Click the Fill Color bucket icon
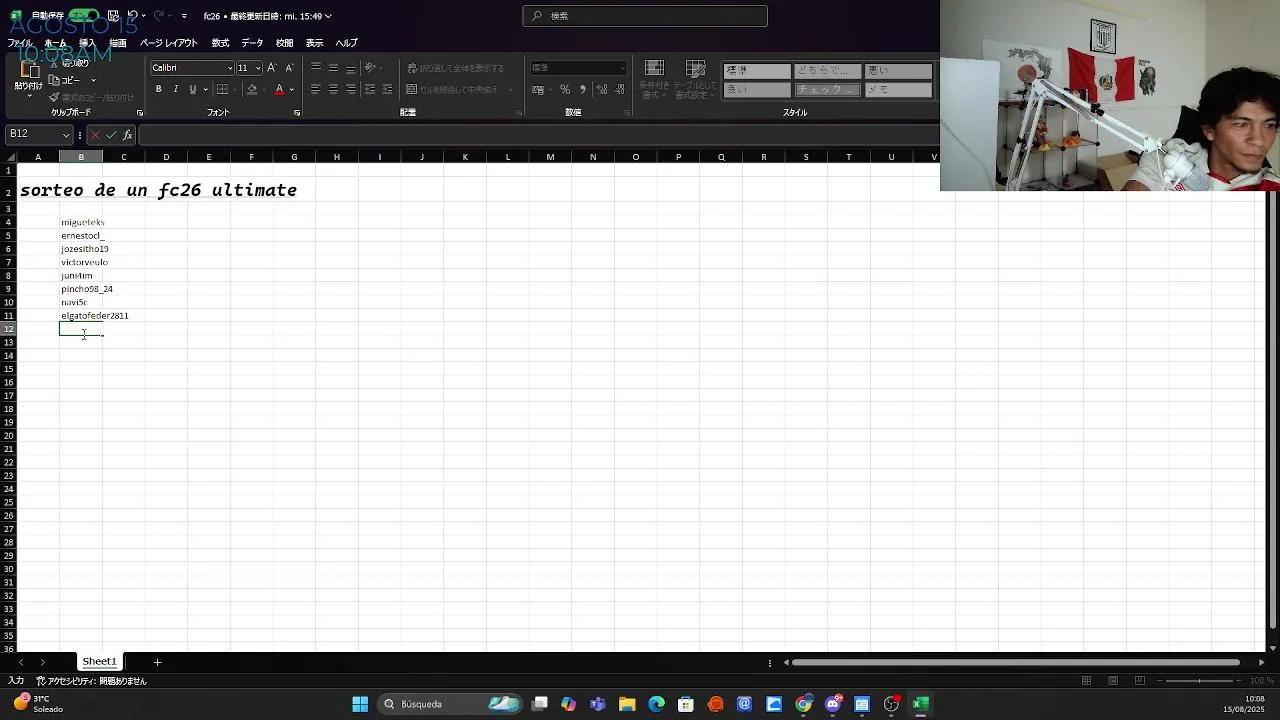 click(x=252, y=89)
